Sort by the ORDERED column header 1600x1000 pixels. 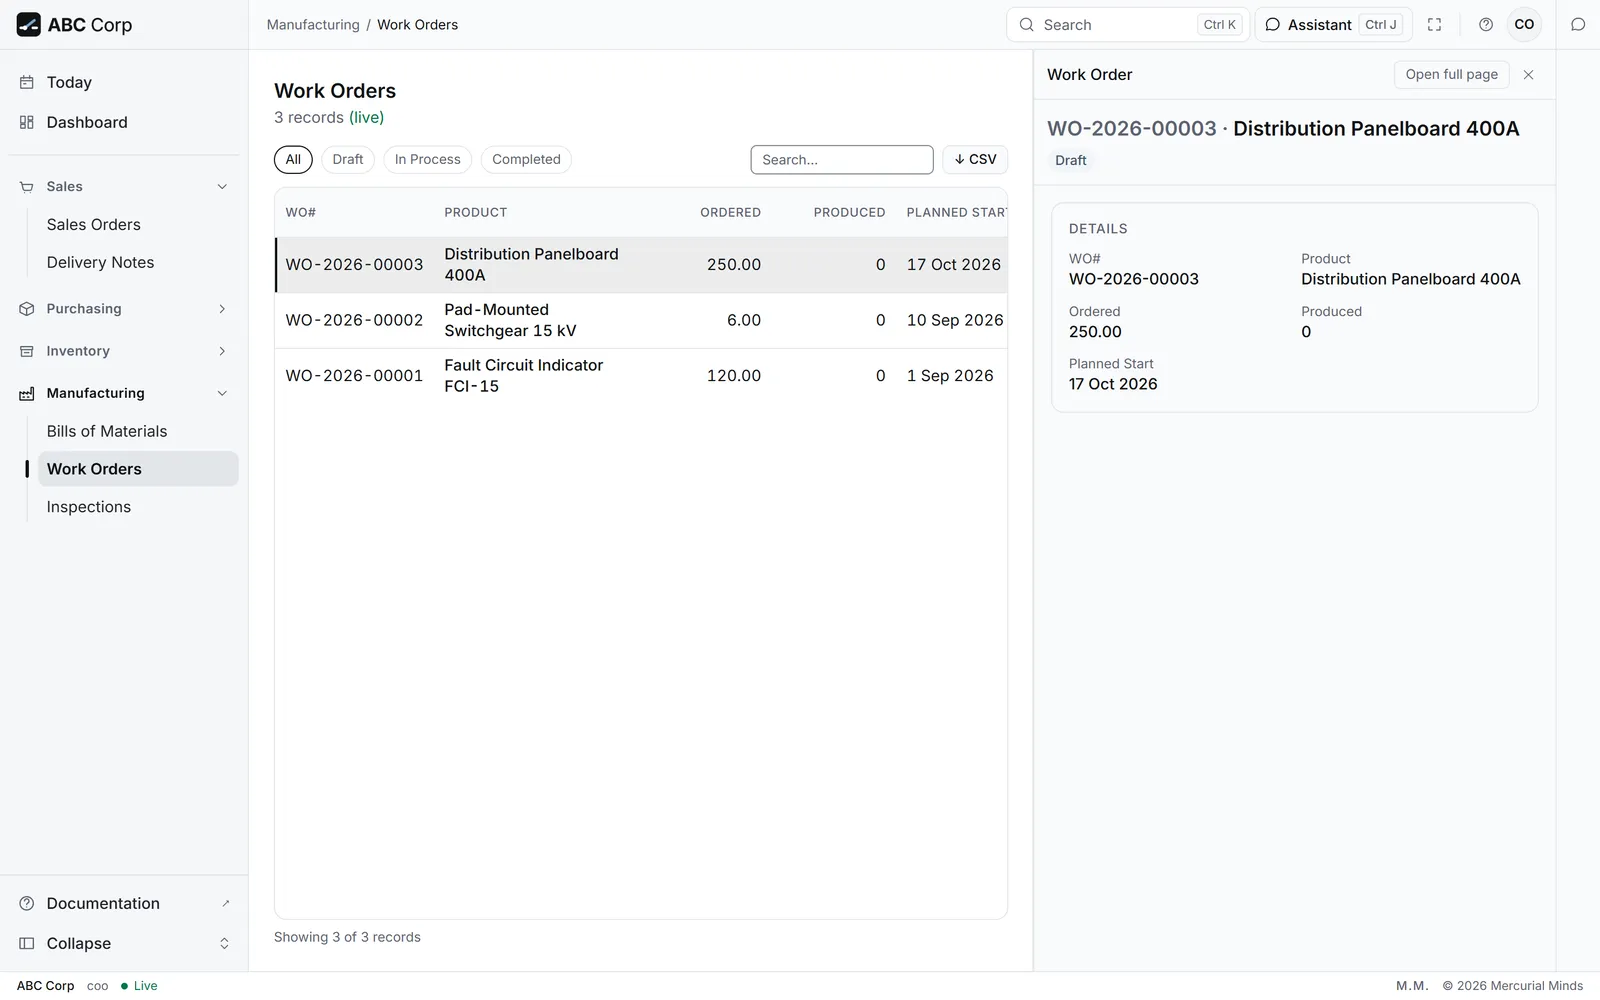(x=730, y=213)
